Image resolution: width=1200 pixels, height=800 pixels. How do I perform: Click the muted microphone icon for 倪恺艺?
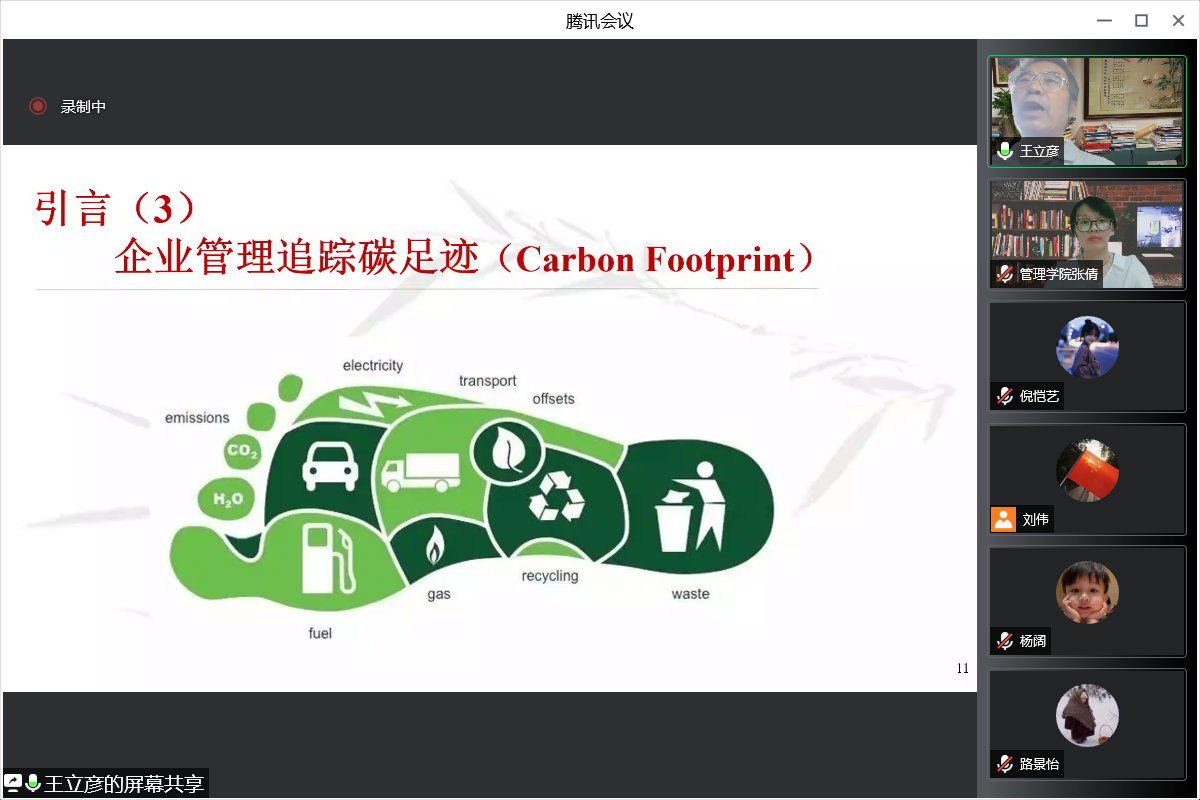(x=1005, y=396)
